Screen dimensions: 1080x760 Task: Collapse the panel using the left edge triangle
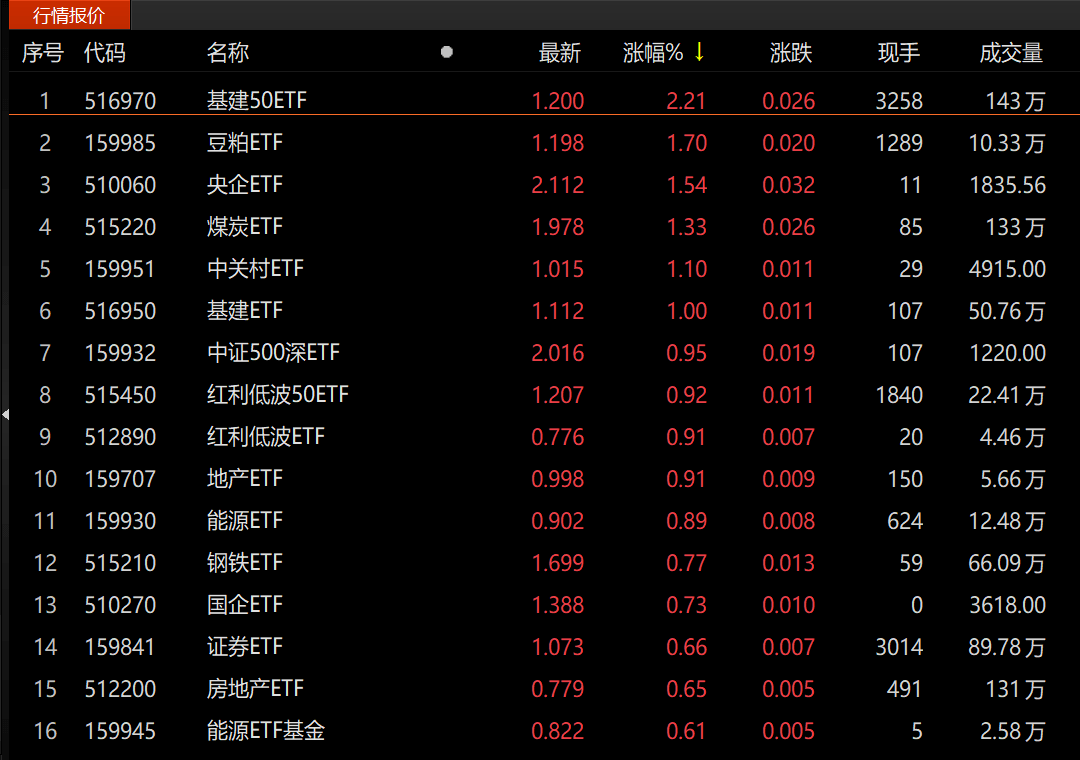click(6, 413)
